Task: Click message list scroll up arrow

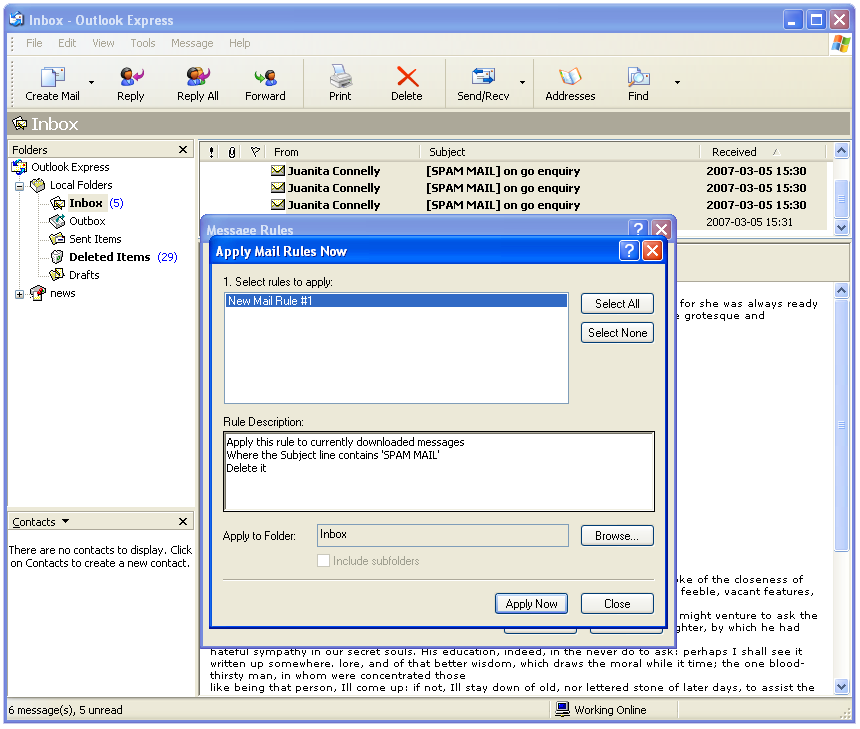Action: pos(841,150)
